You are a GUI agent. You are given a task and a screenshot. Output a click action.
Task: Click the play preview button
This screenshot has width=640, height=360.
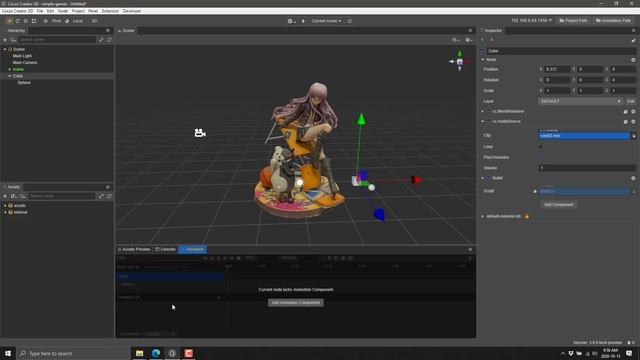303,21
